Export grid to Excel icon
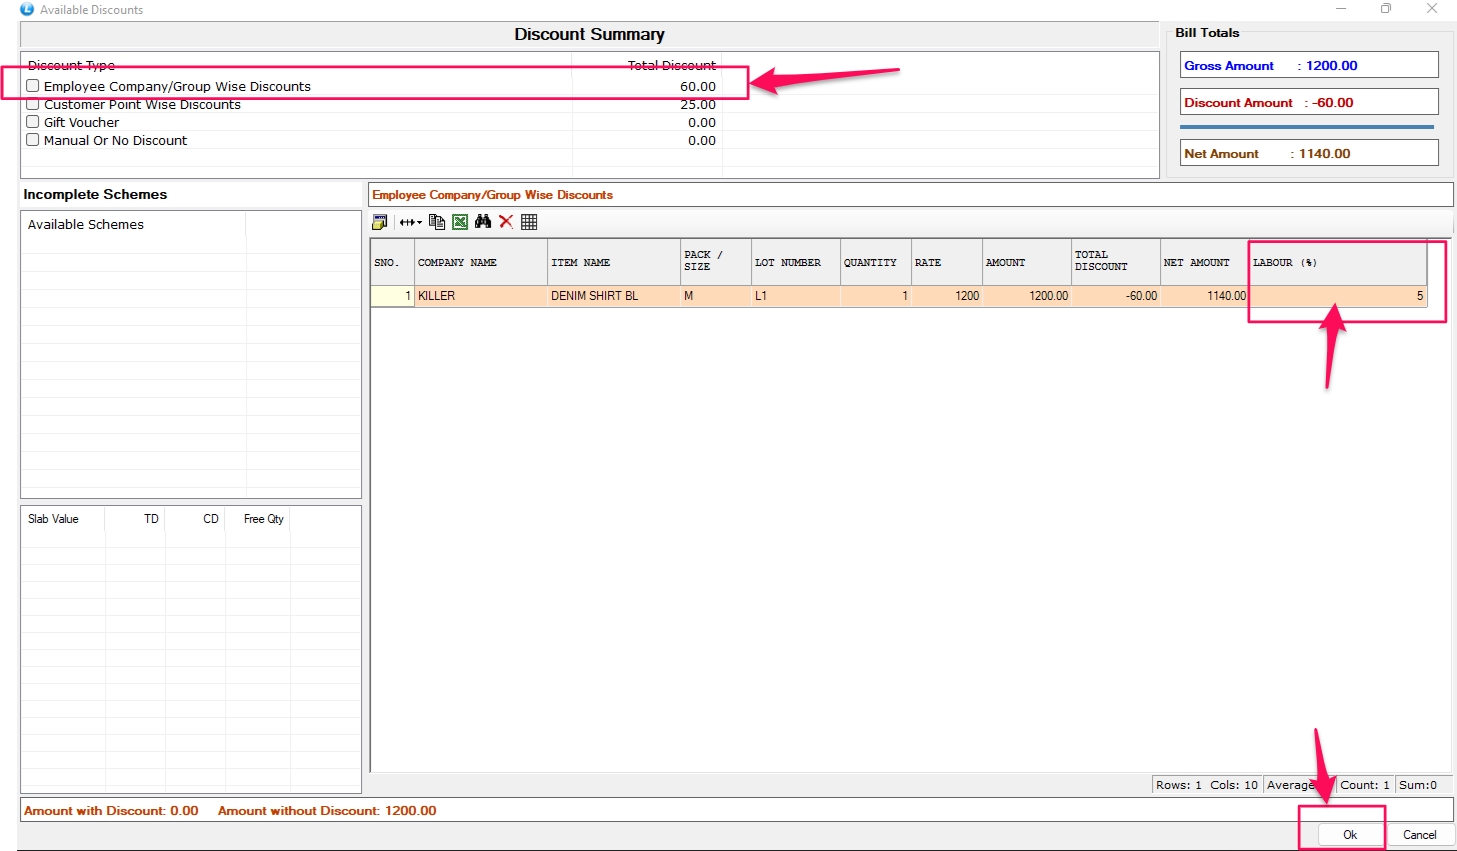 click(460, 222)
